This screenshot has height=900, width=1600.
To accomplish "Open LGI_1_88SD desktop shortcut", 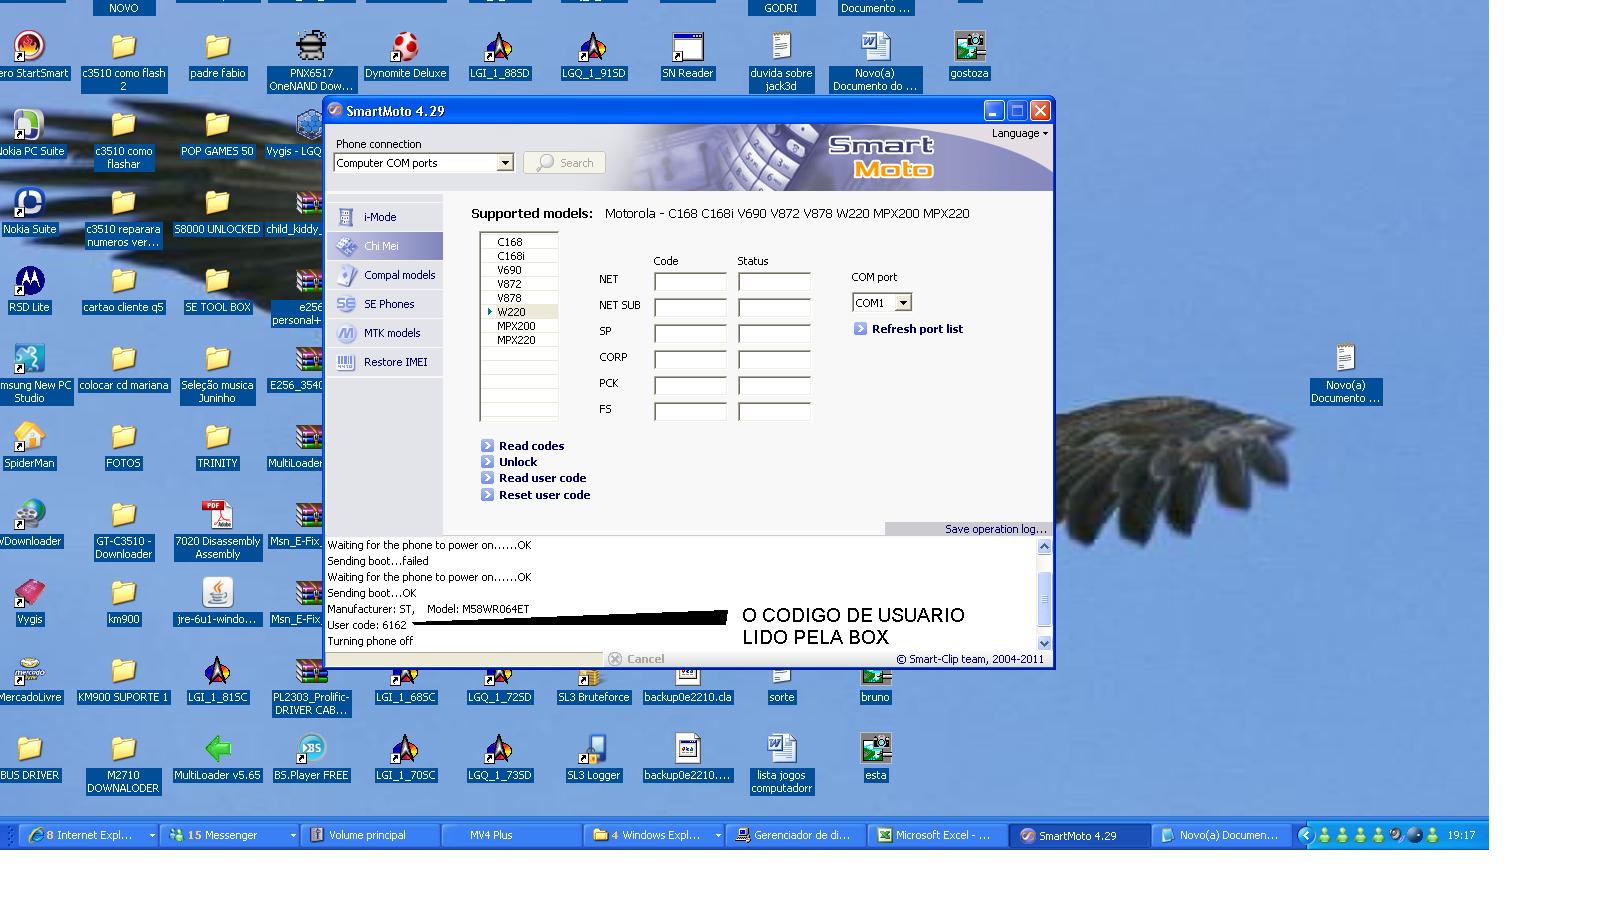I will click(x=499, y=56).
